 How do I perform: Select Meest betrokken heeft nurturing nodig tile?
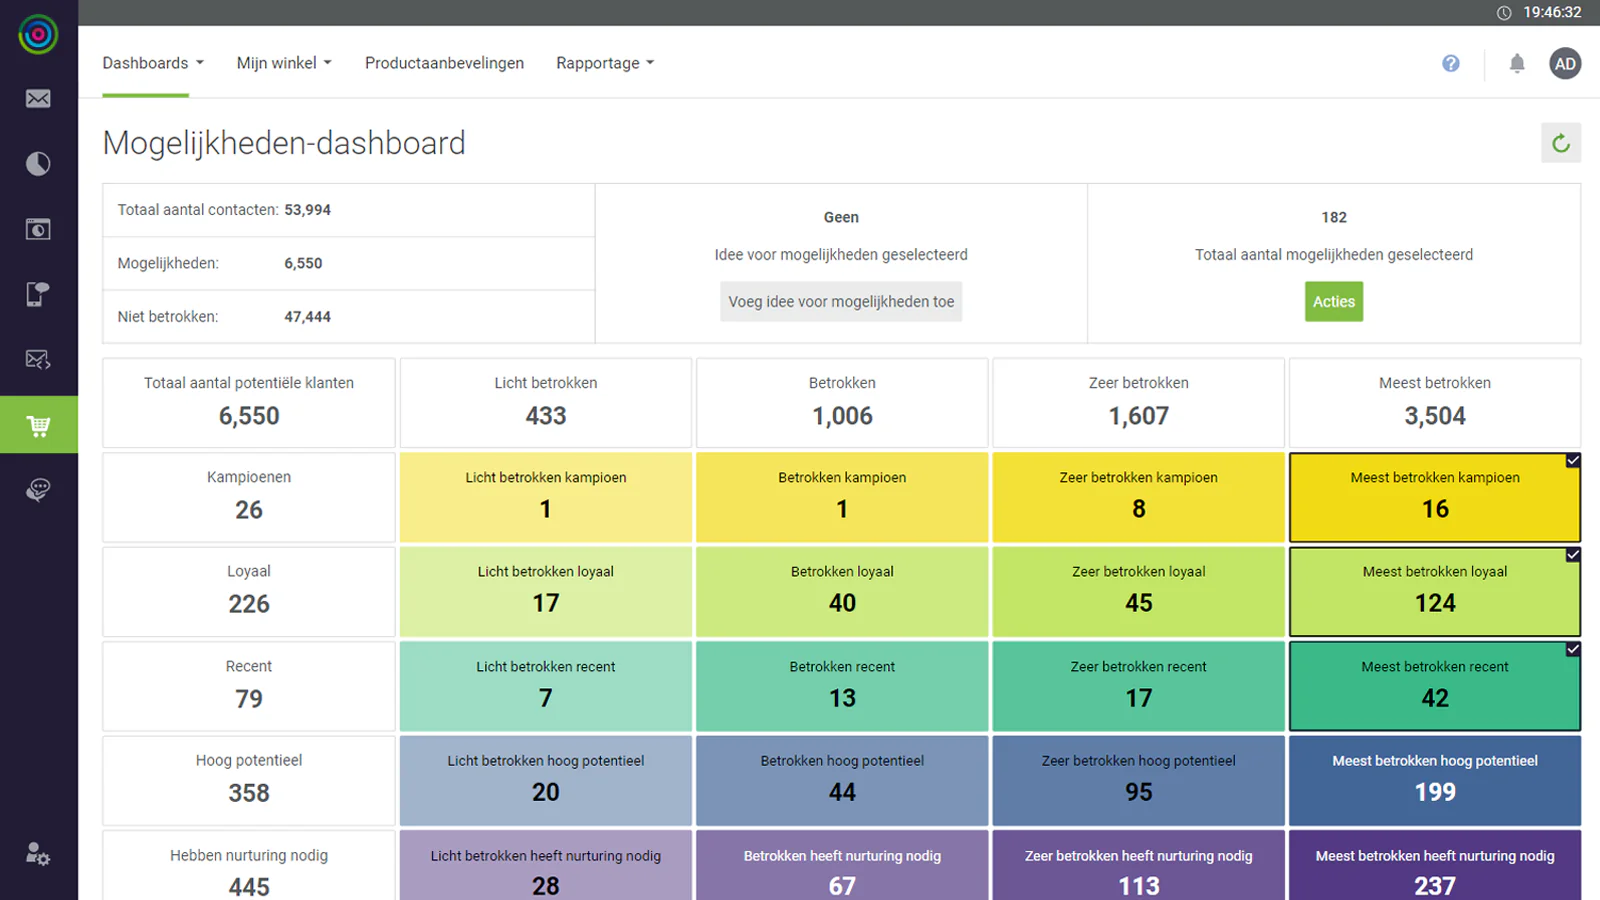pos(1435,866)
